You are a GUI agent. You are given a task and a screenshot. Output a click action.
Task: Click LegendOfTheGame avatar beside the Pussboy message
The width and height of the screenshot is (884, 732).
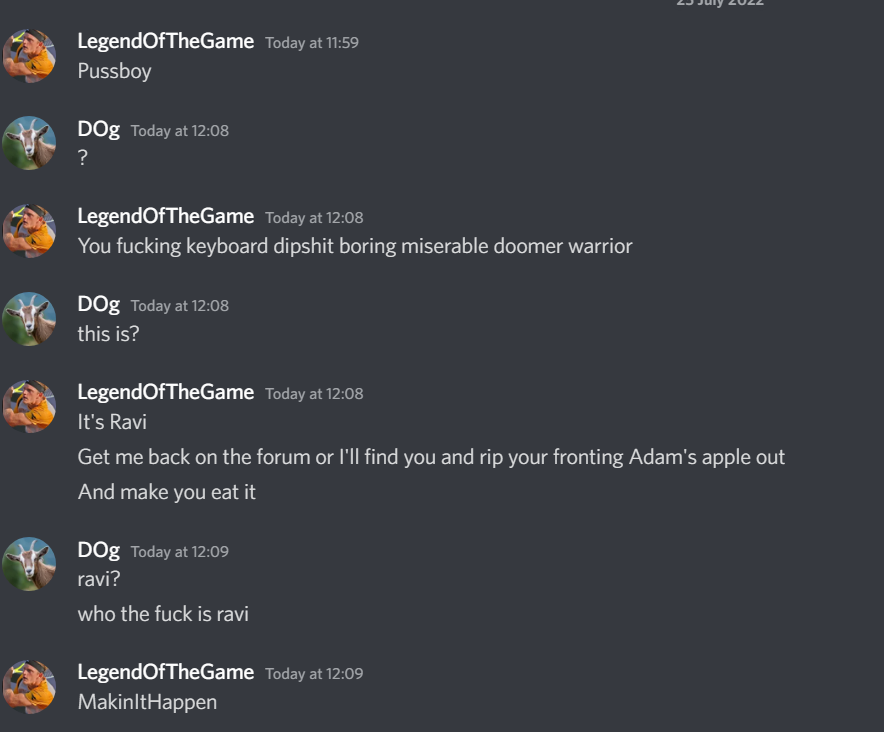[29, 56]
